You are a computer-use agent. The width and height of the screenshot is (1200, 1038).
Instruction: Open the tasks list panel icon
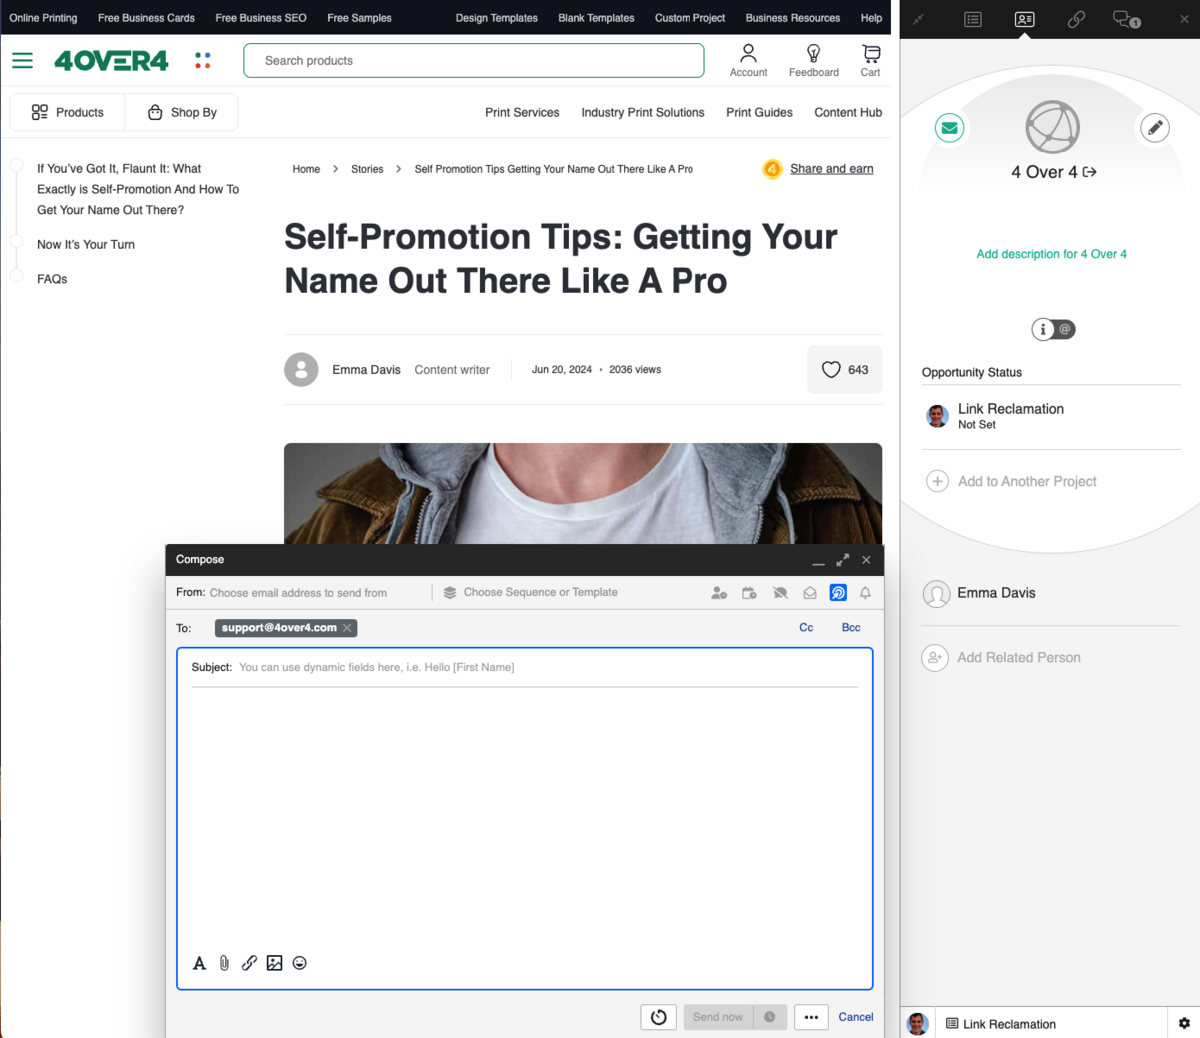973,19
